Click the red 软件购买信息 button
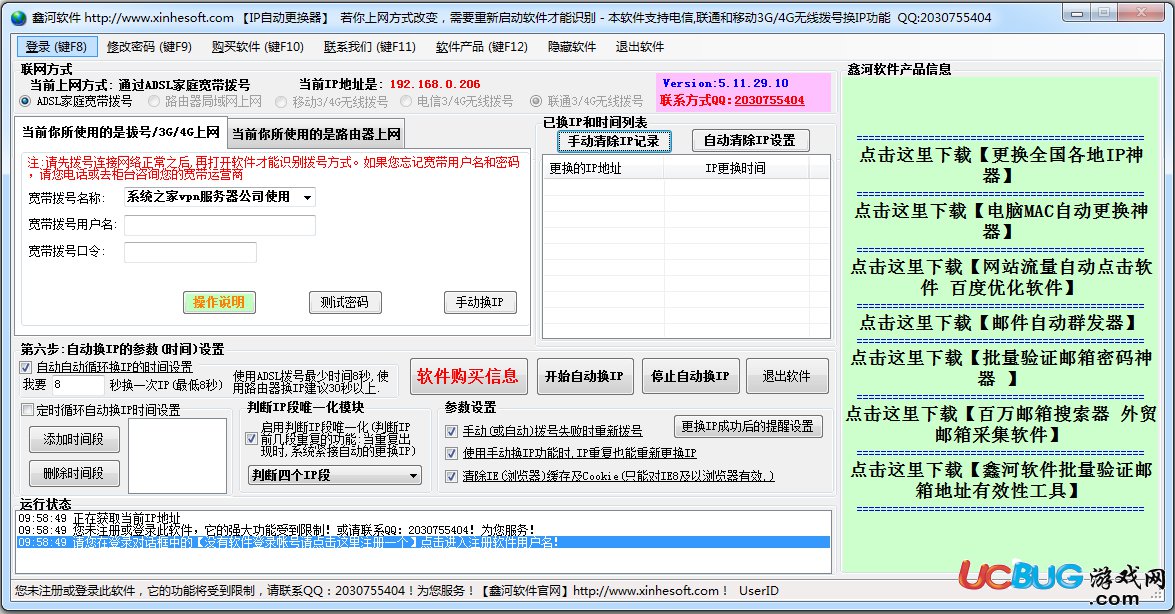 pyautogui.click(x=468, y=376)
